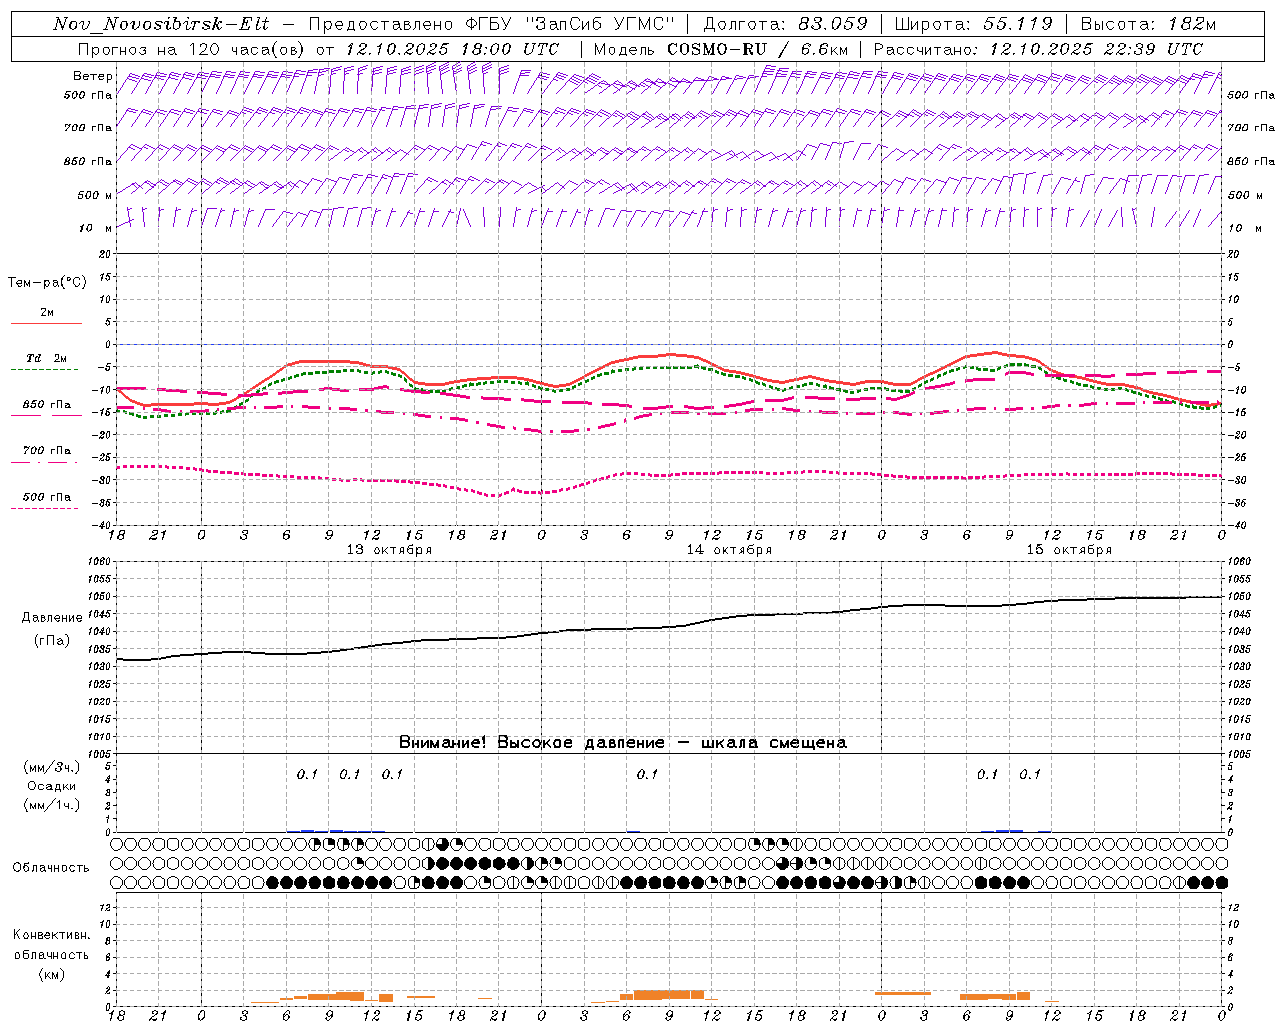The height and width of the screenshot is (1024, 1280).
Task: Click the Ветер panel label
Action: 93,76
